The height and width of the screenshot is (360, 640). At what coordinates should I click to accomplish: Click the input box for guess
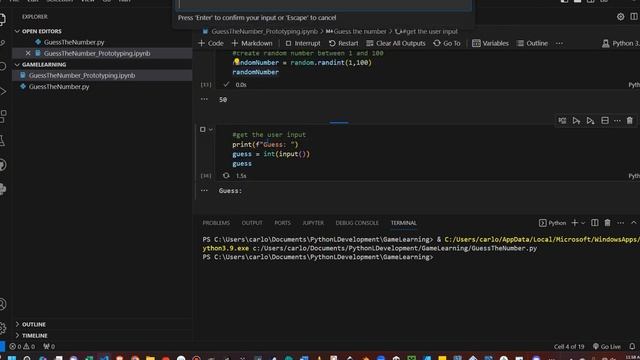tap(324, 5)
